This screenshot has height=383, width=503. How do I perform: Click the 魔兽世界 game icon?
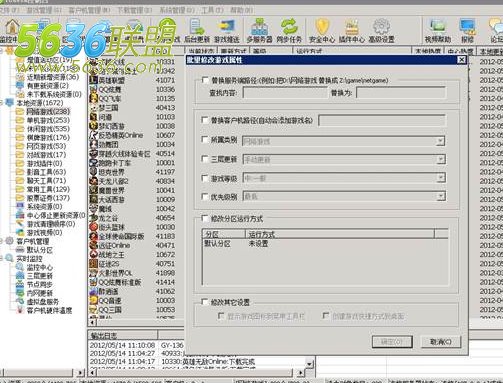[93, 190]
